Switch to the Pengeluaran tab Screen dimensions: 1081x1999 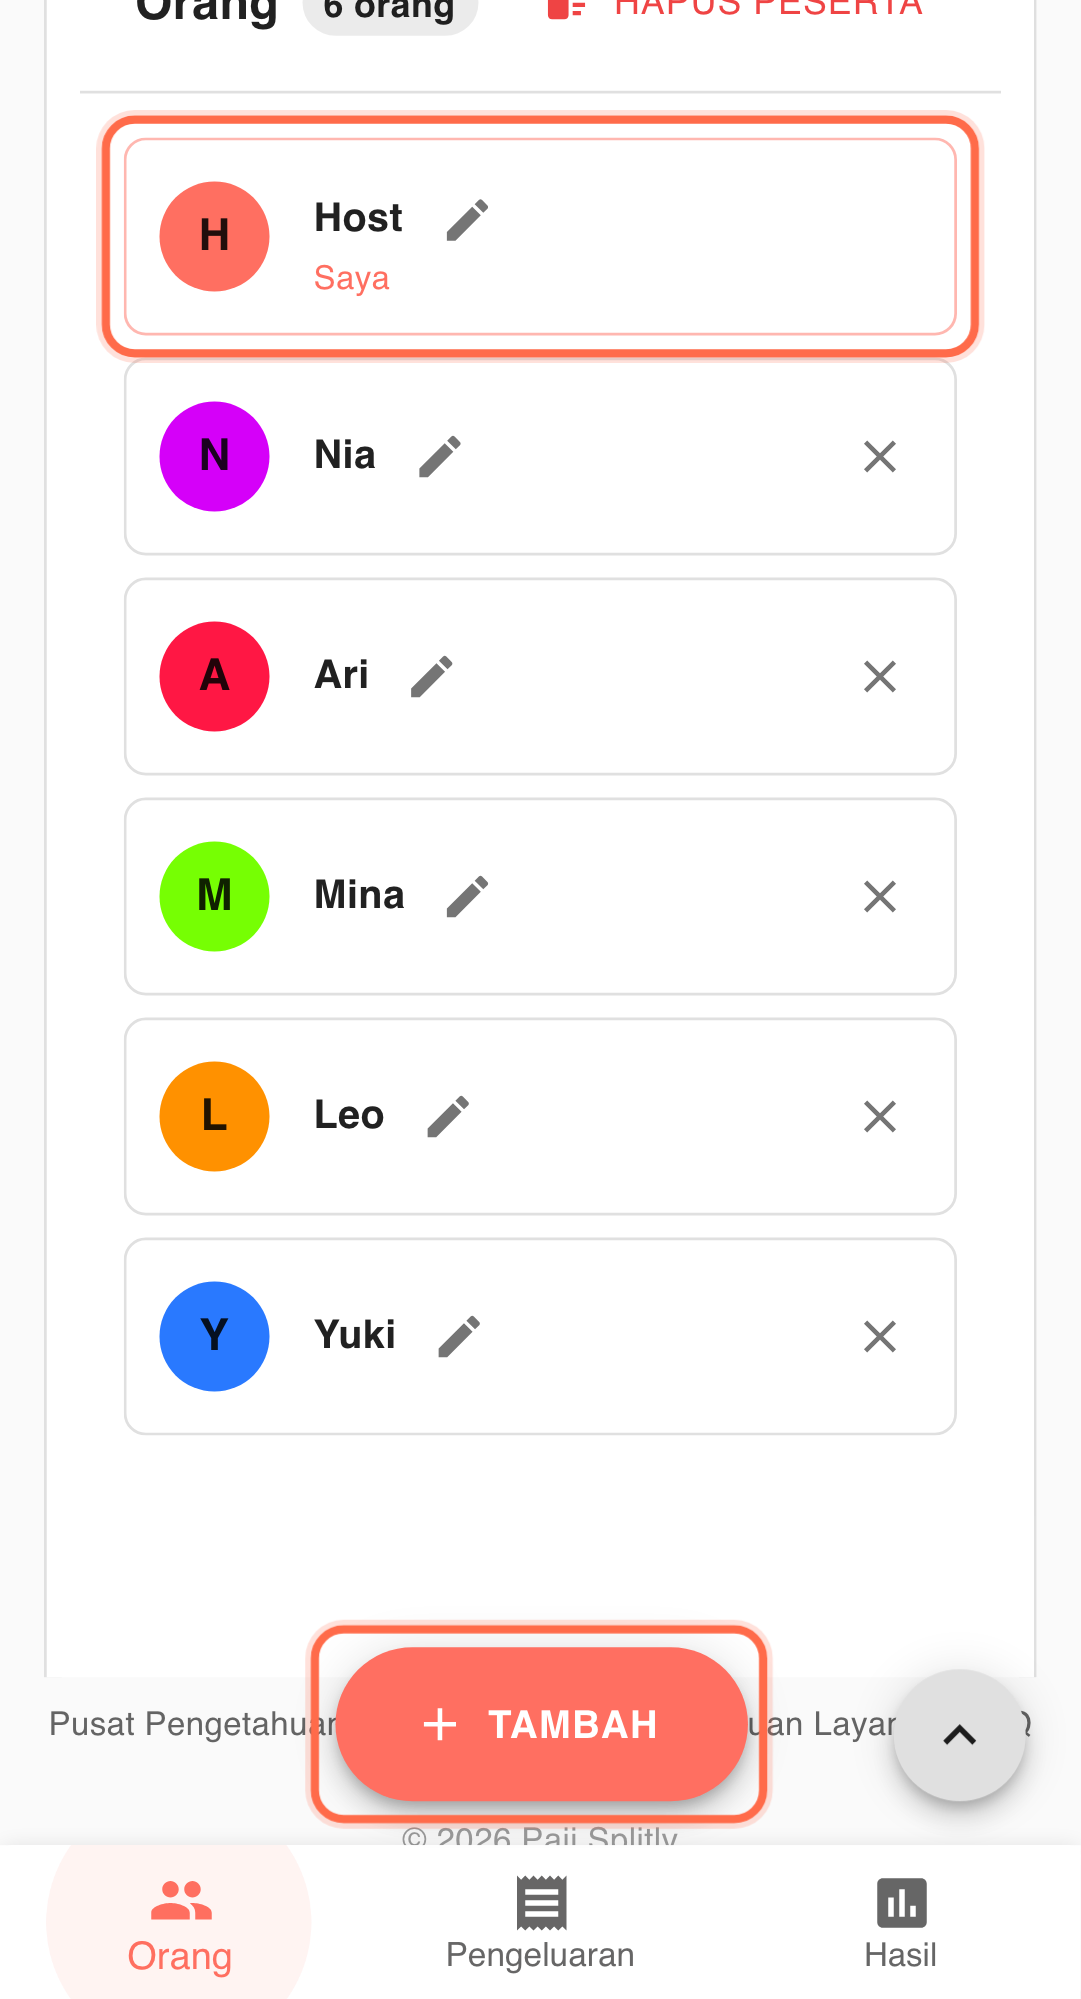[540, 1923]
